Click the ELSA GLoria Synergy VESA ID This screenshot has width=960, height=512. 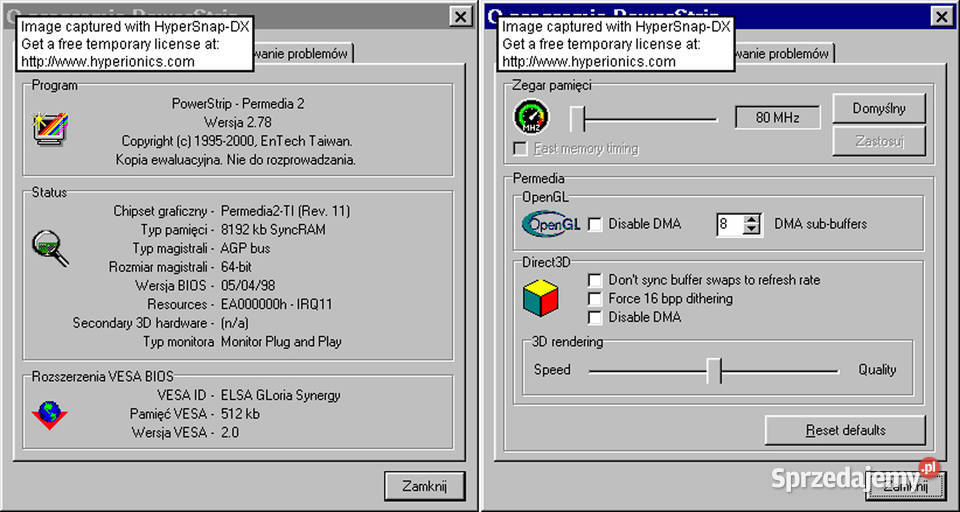[280, 395]
